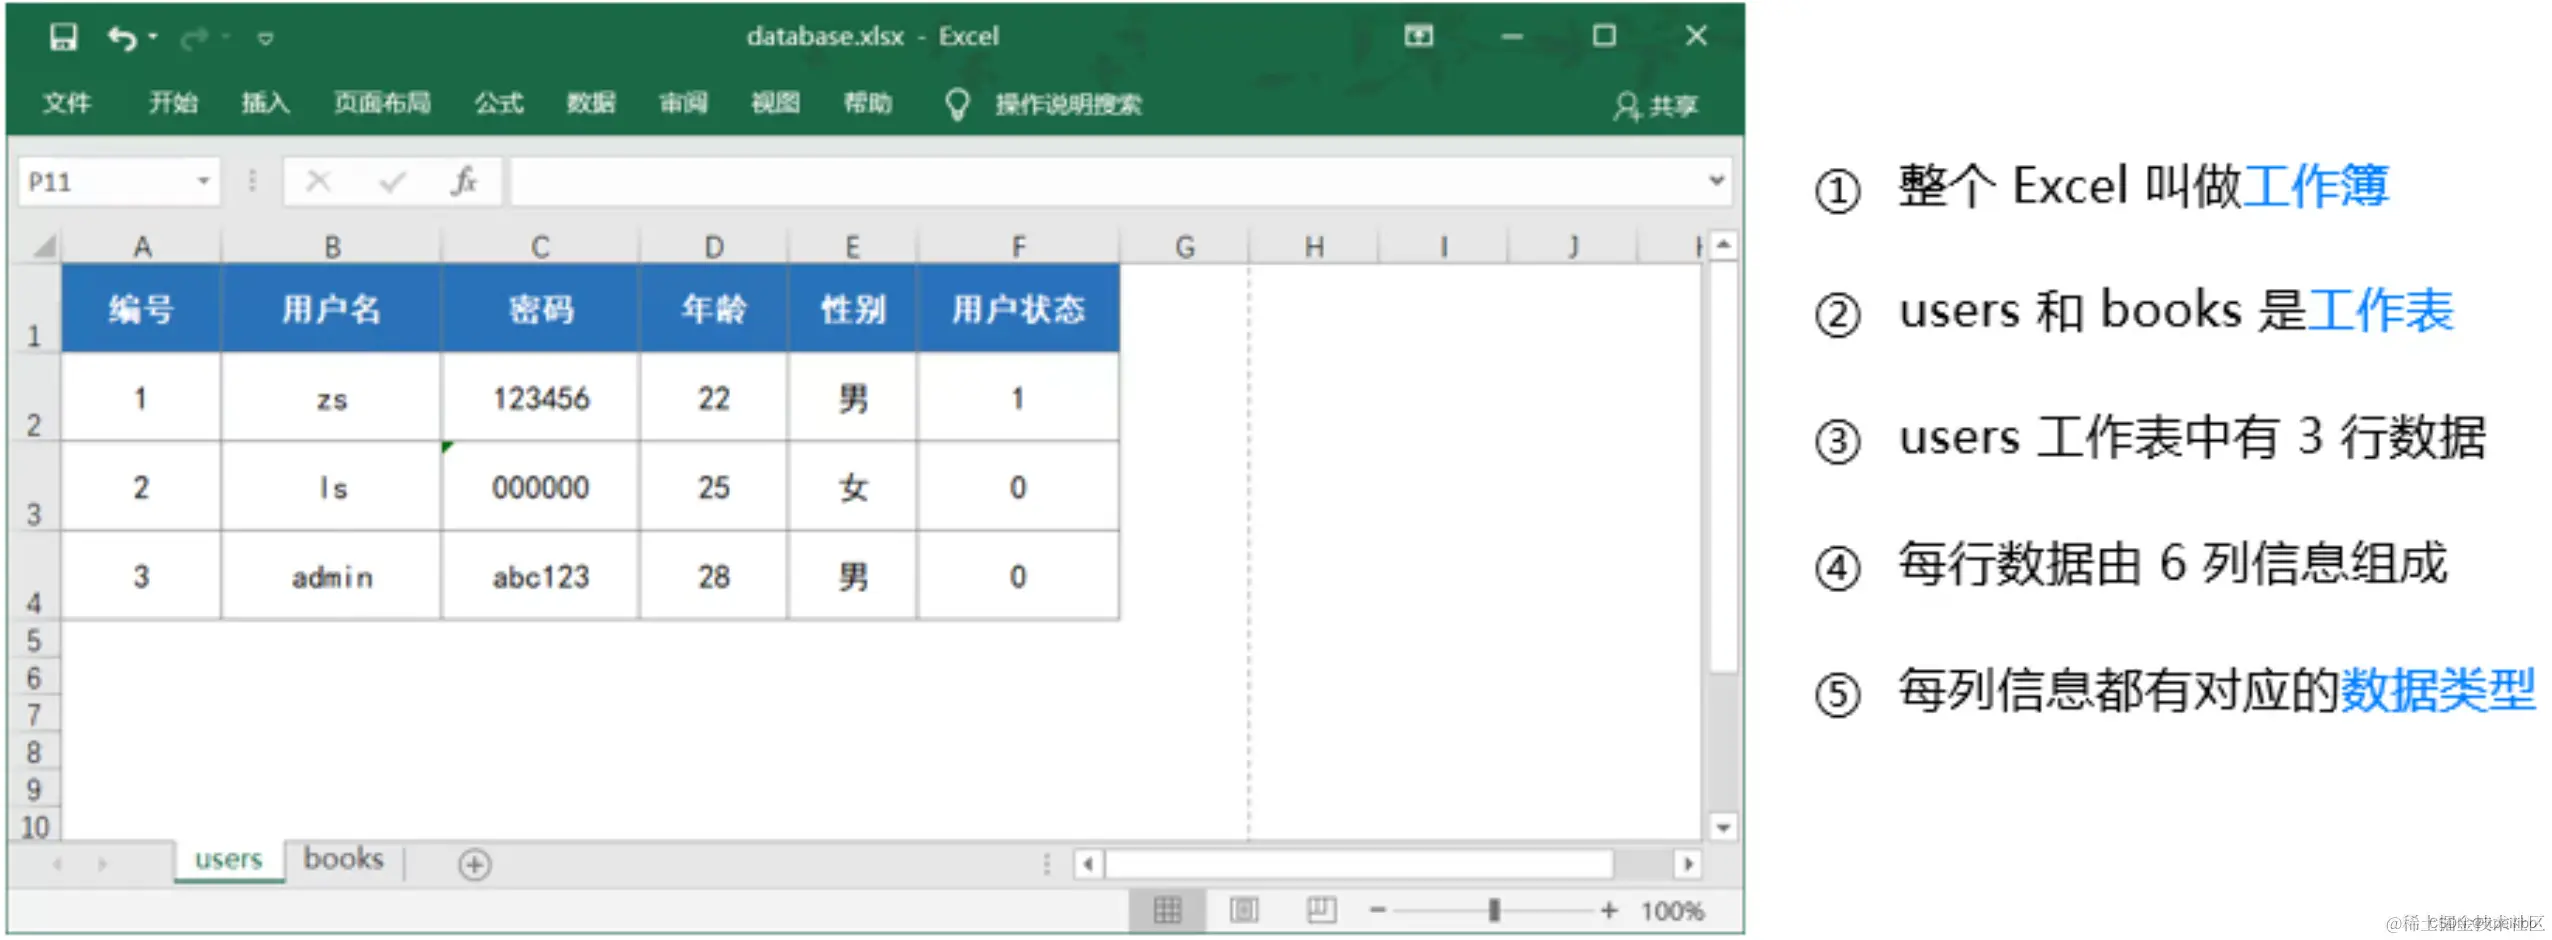
Task: Open the Quick Access Toolbar customize dropdown
Action: click(x=265, y=37)
